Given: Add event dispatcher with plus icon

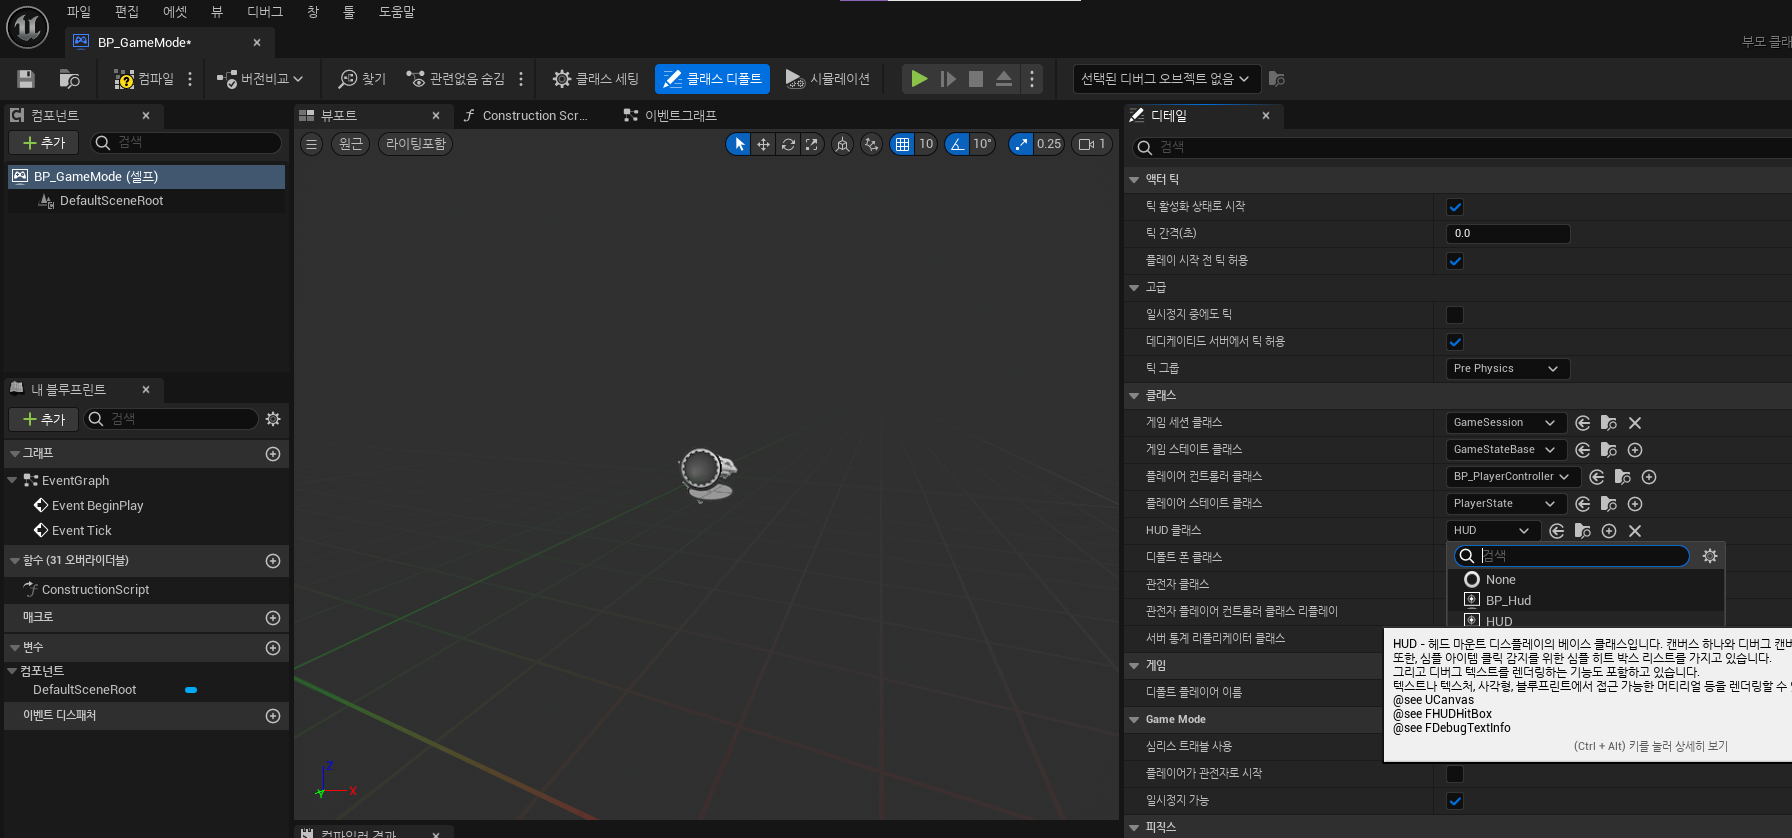Looking at the screenshot, I should pyautogui.click(x=273, y=716).
